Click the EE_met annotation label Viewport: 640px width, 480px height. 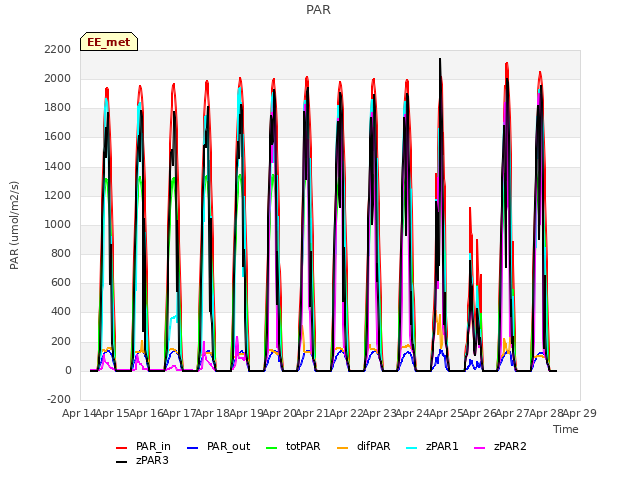109,42
